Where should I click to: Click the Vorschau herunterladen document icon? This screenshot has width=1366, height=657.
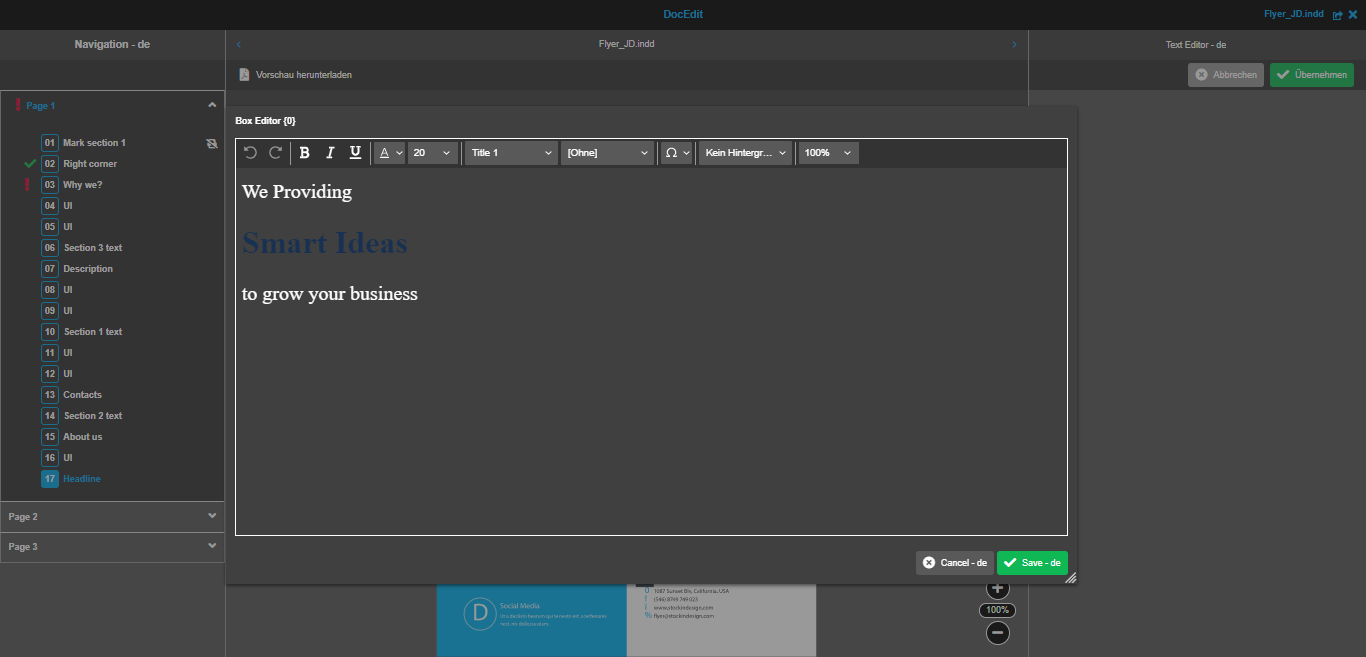point(243,73)
